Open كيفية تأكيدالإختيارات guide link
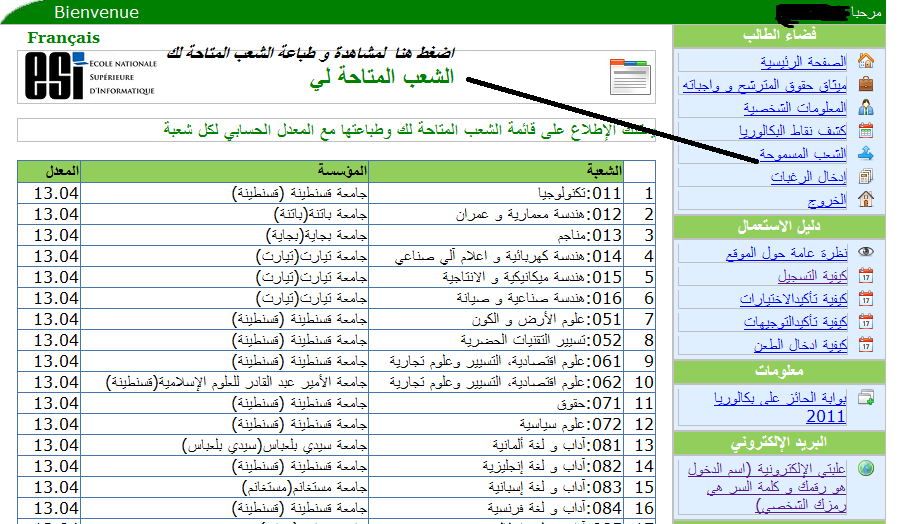This screenshot has height=524, width=906. click(x=793, y=299)
